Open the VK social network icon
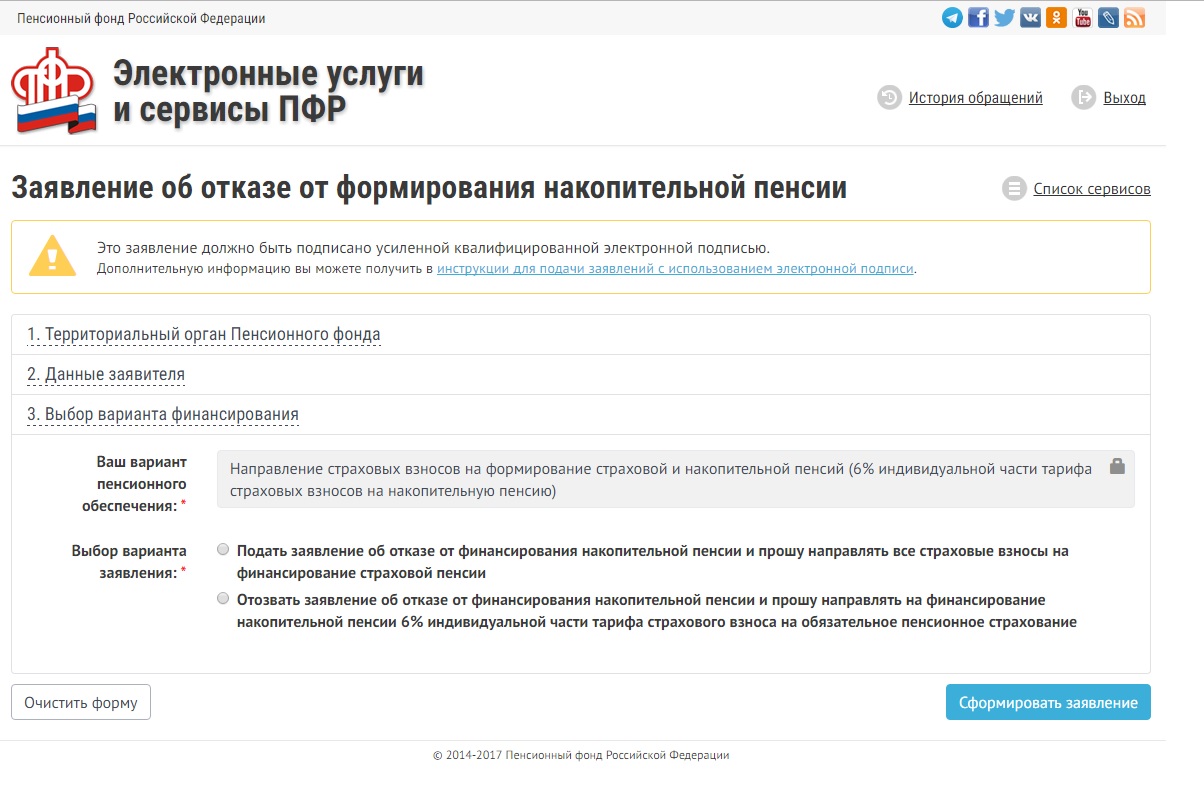The image size is (1204, 810). click(x=1030, y=18)
